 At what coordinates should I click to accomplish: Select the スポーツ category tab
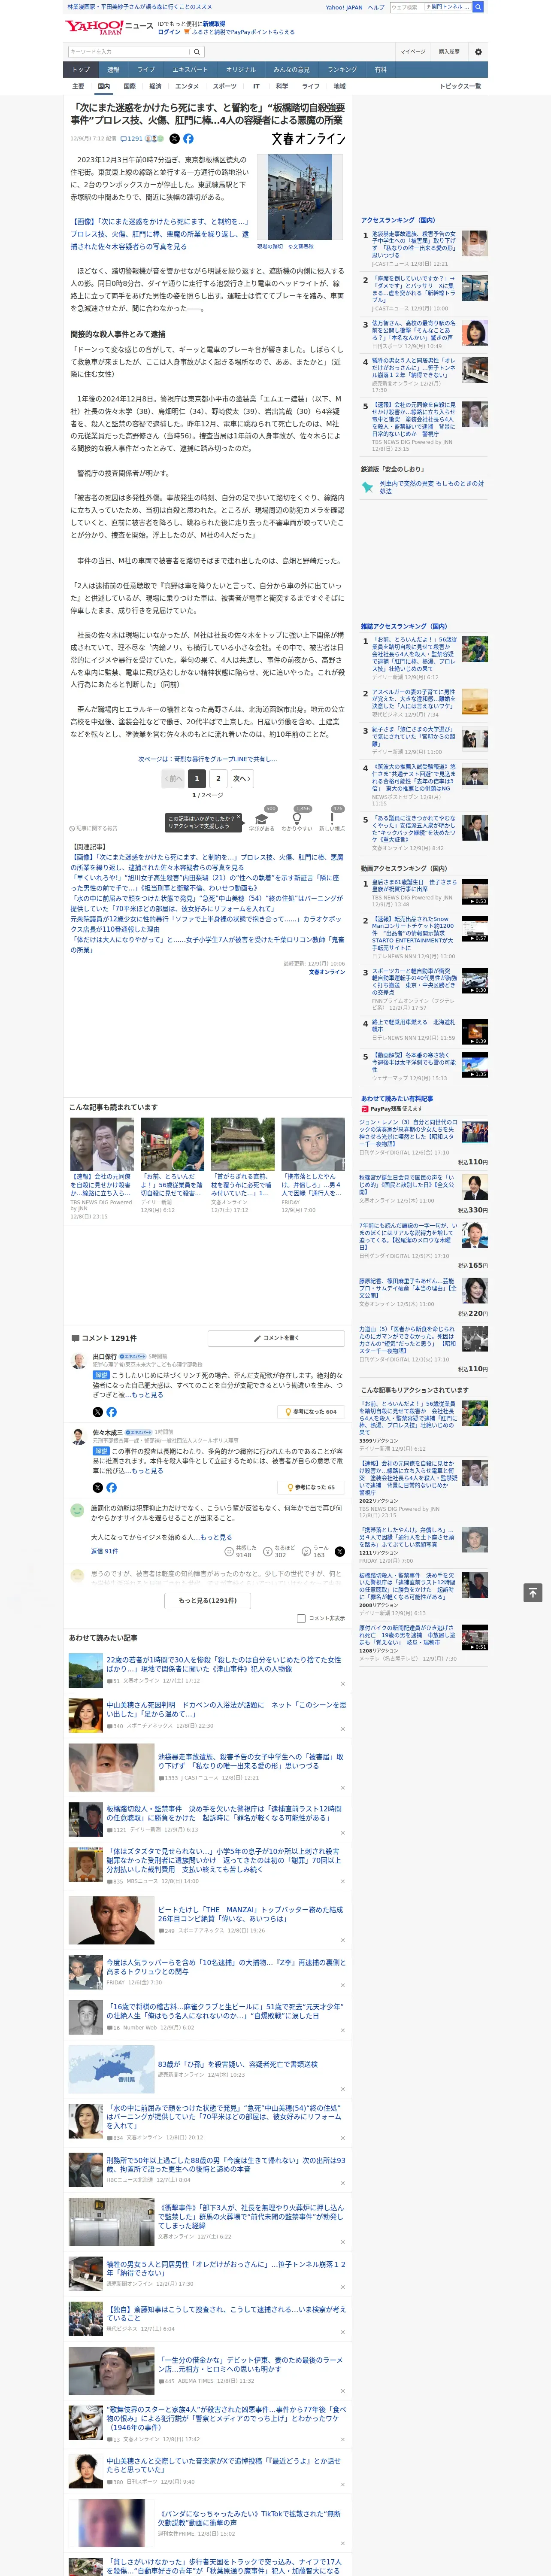(225, 86)
